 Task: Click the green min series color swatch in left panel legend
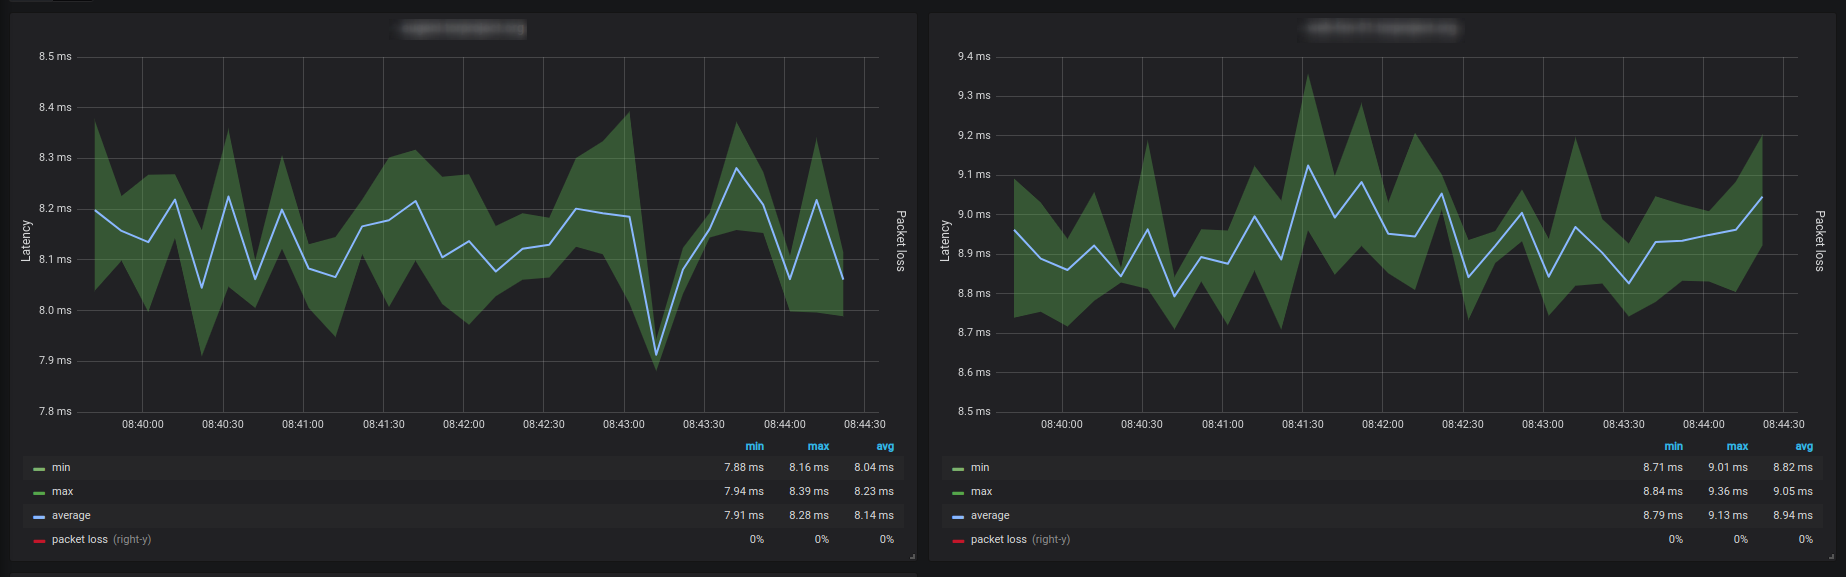coord(39,468)
